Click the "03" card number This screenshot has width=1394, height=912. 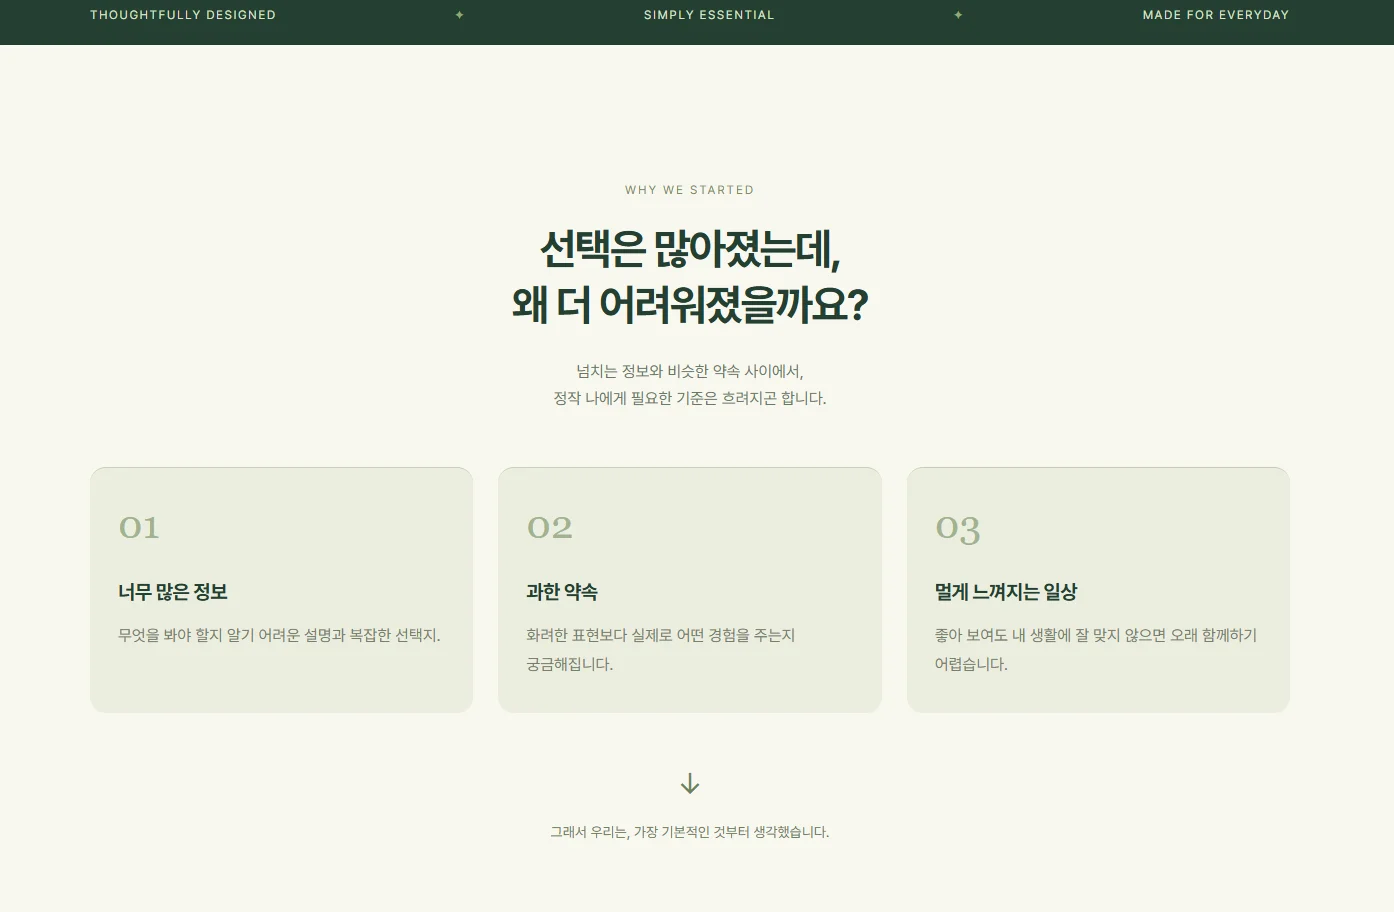pos(958,529)
